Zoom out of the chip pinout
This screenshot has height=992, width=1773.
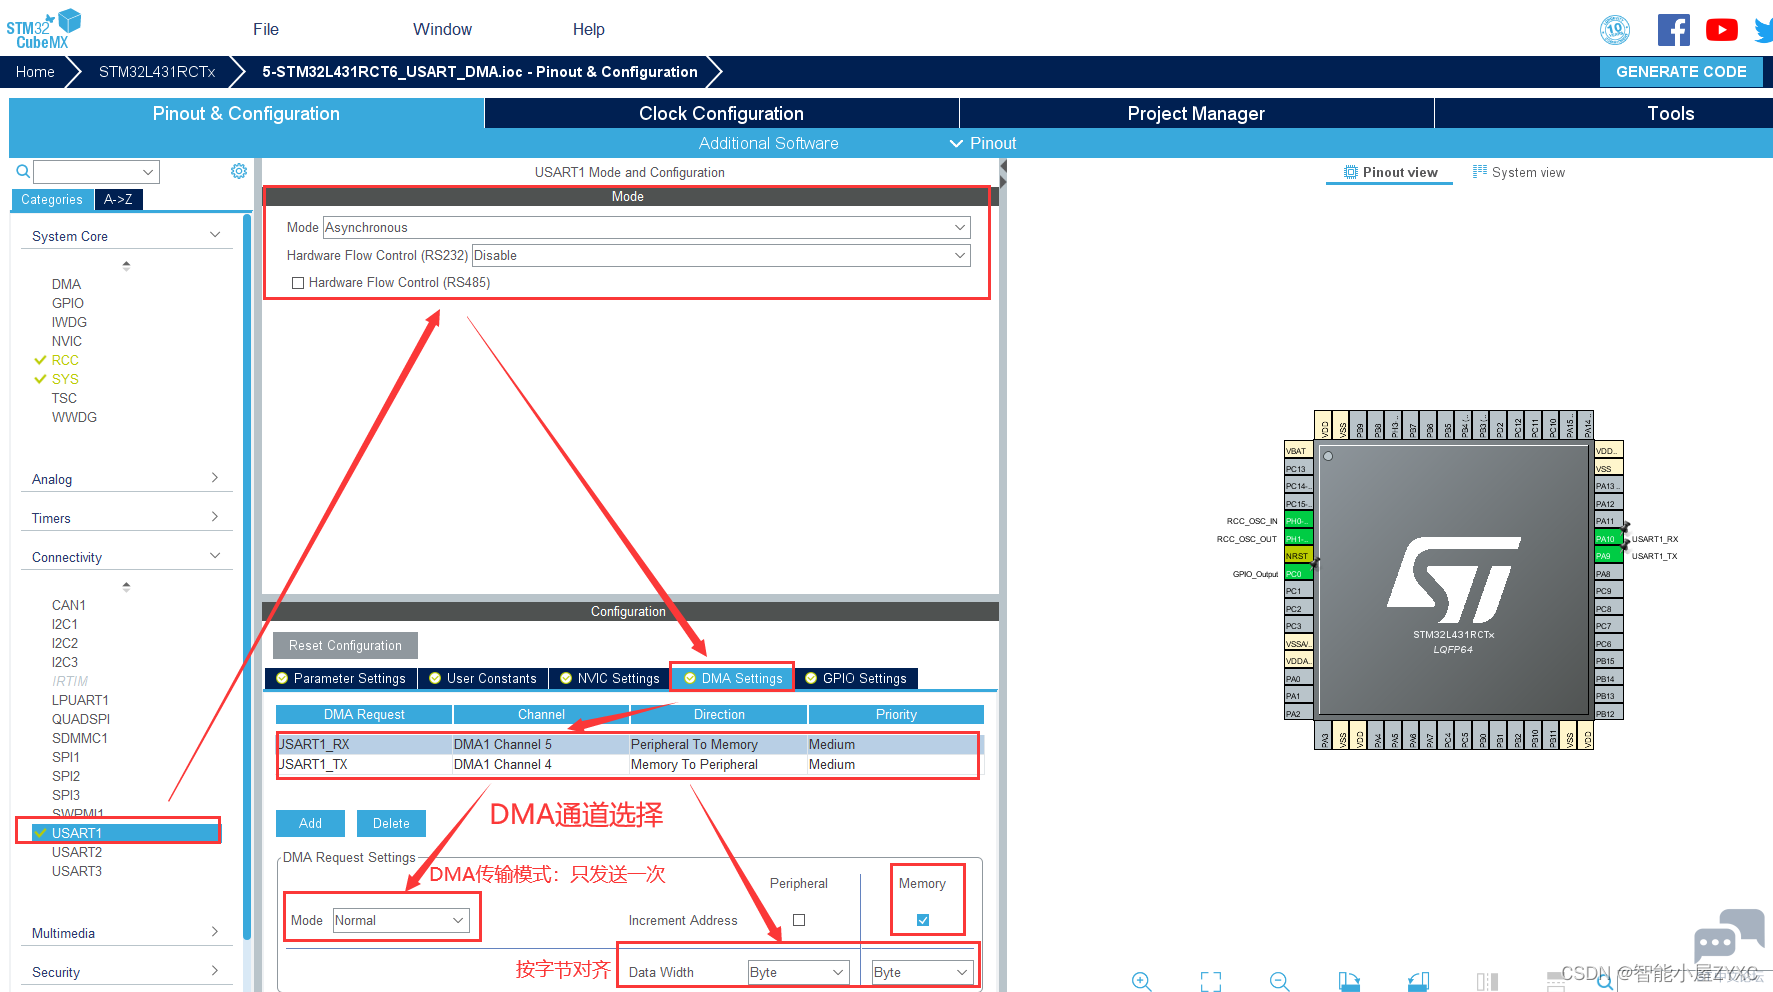[1280, 981]
